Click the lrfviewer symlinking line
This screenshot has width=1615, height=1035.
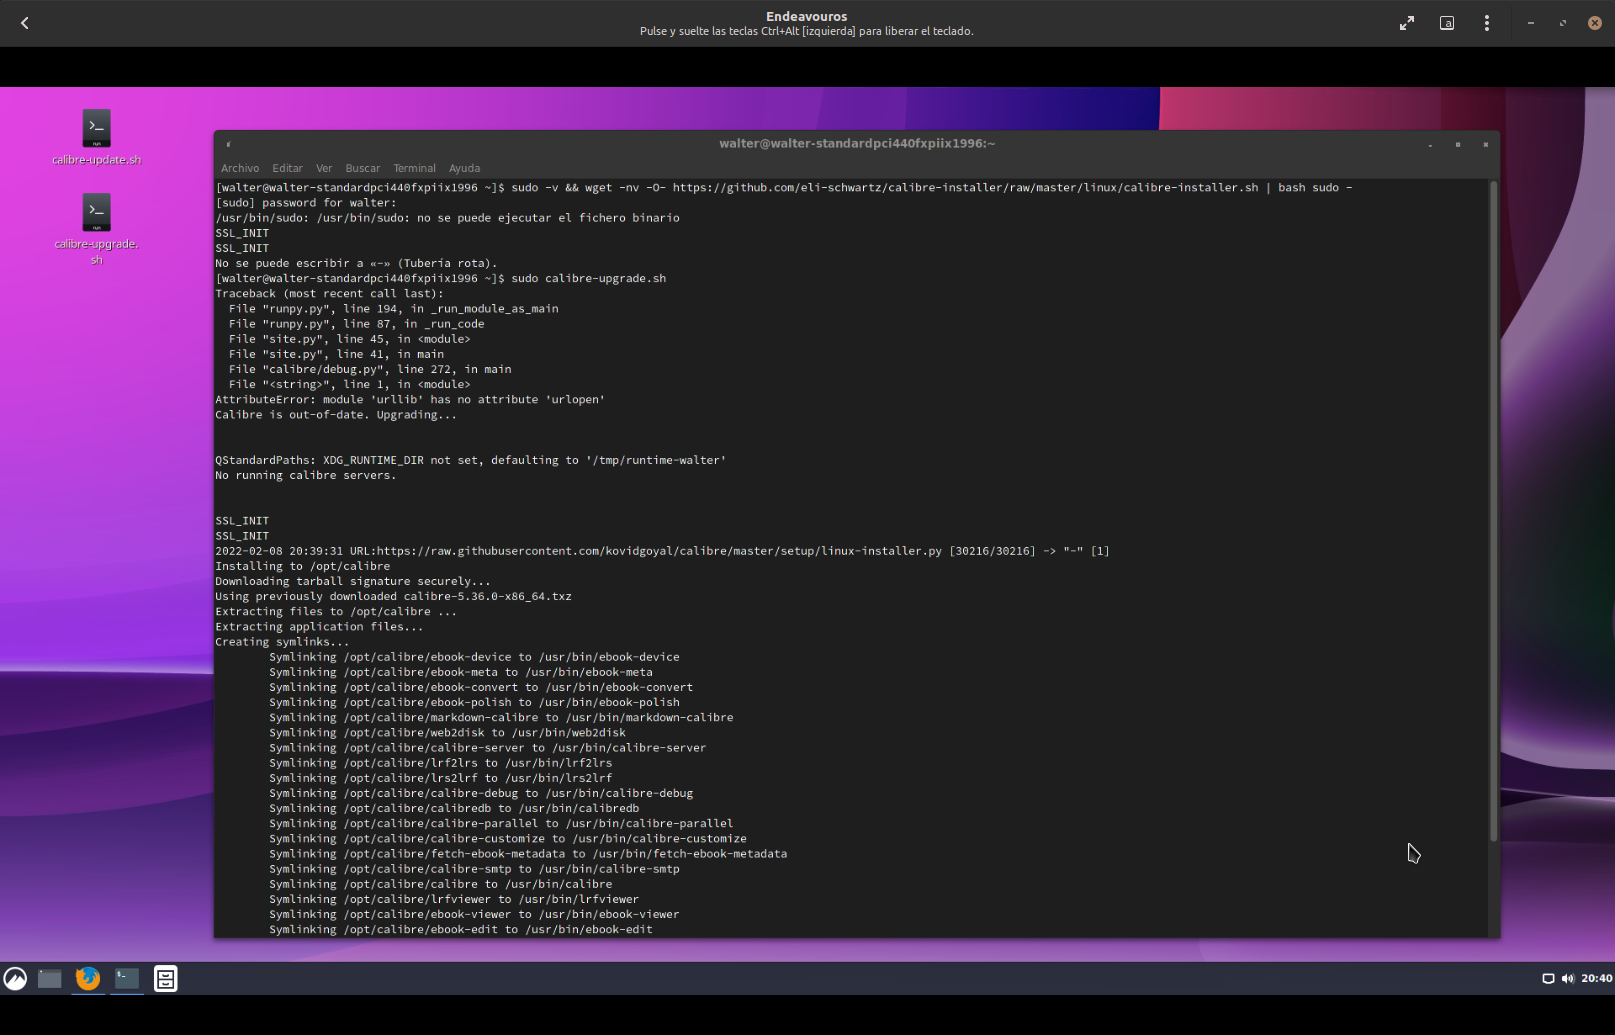pos(454,900)
